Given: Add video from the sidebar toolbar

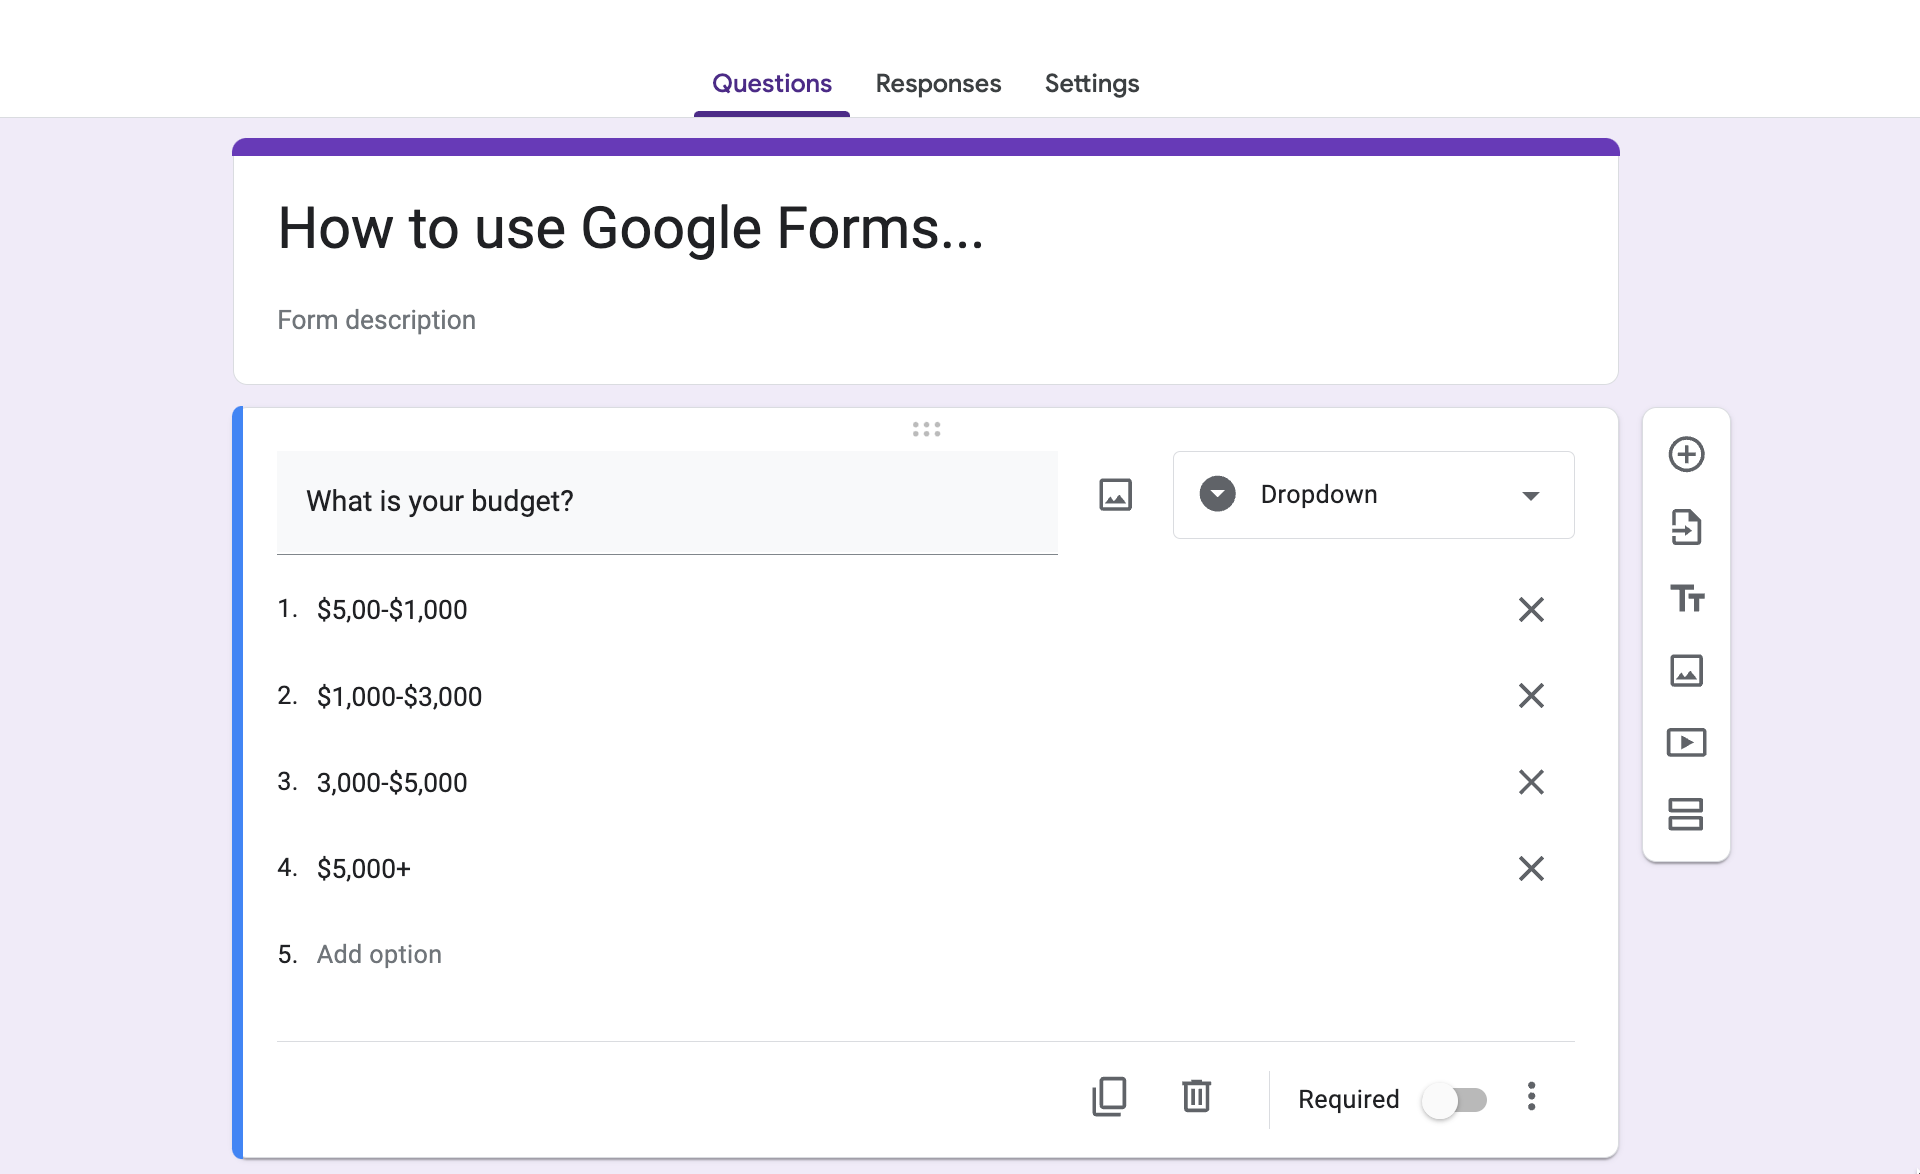Looking at the screenshot, I should tap(1686, 743).
